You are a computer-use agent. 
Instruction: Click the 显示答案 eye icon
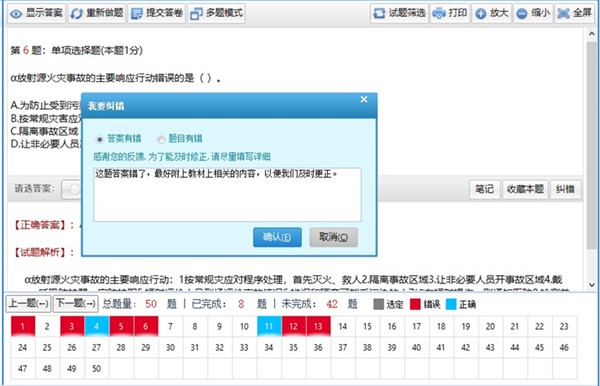click(16, 14)
